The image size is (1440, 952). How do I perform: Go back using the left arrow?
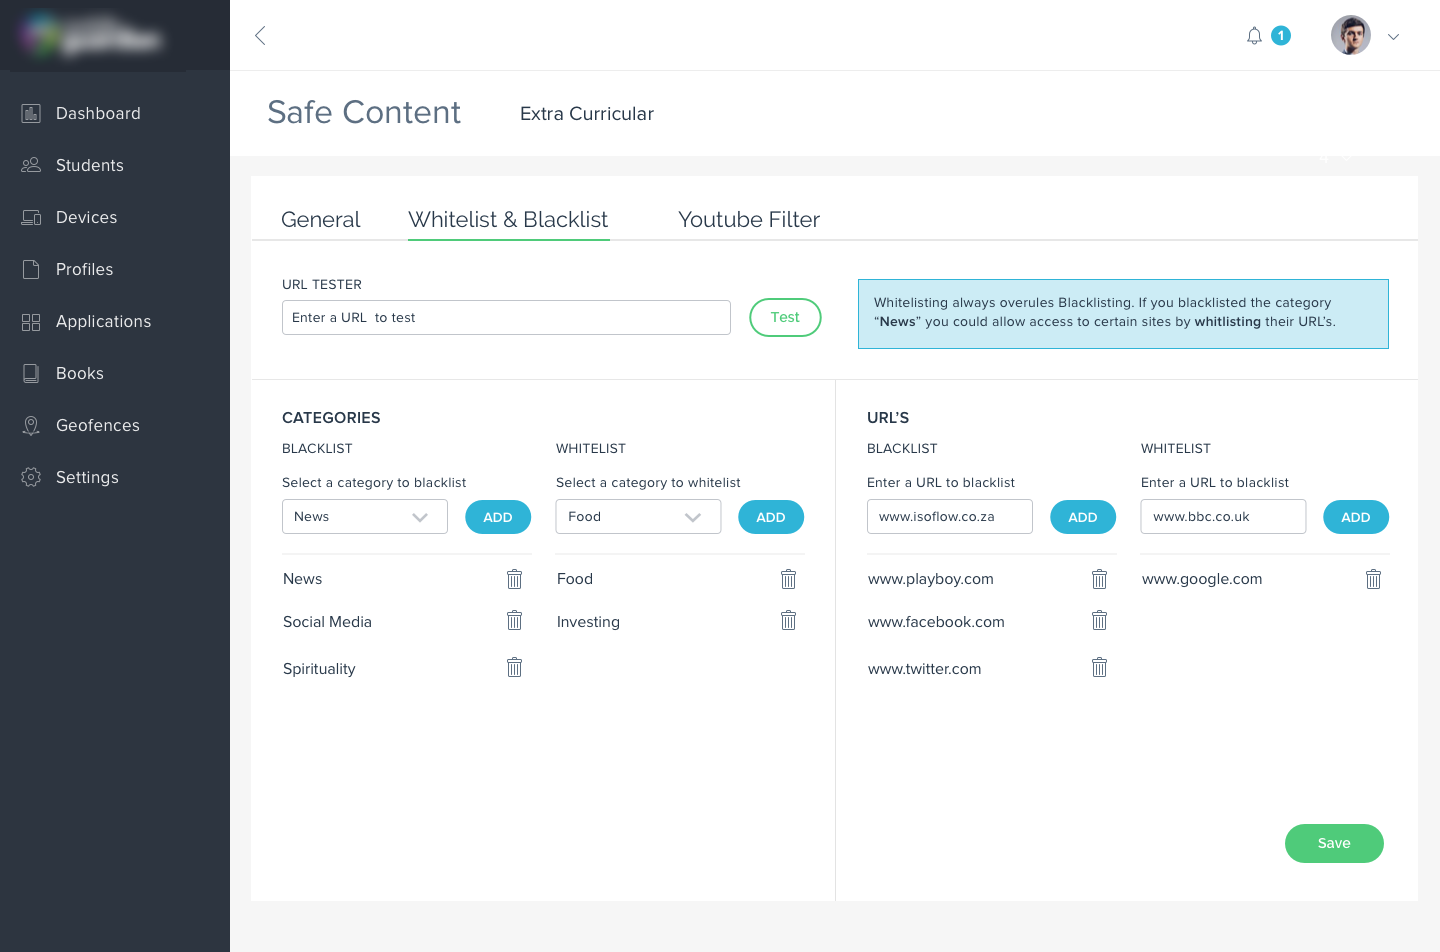pyautogui.click(x=260, y=36)
